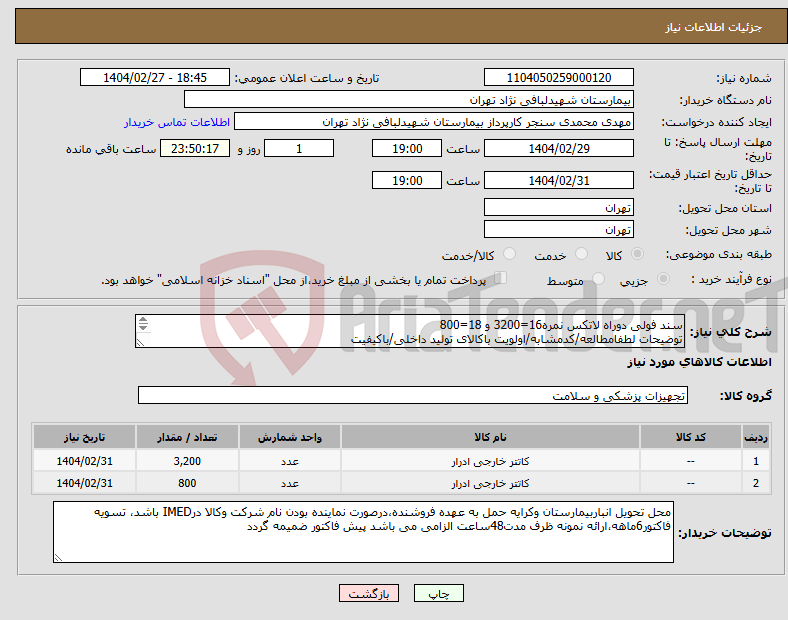Viewport: 788px width, 620px height.
Task: Click the بازگشت back button
Action: pyautogui.click(x=369, y=593)
